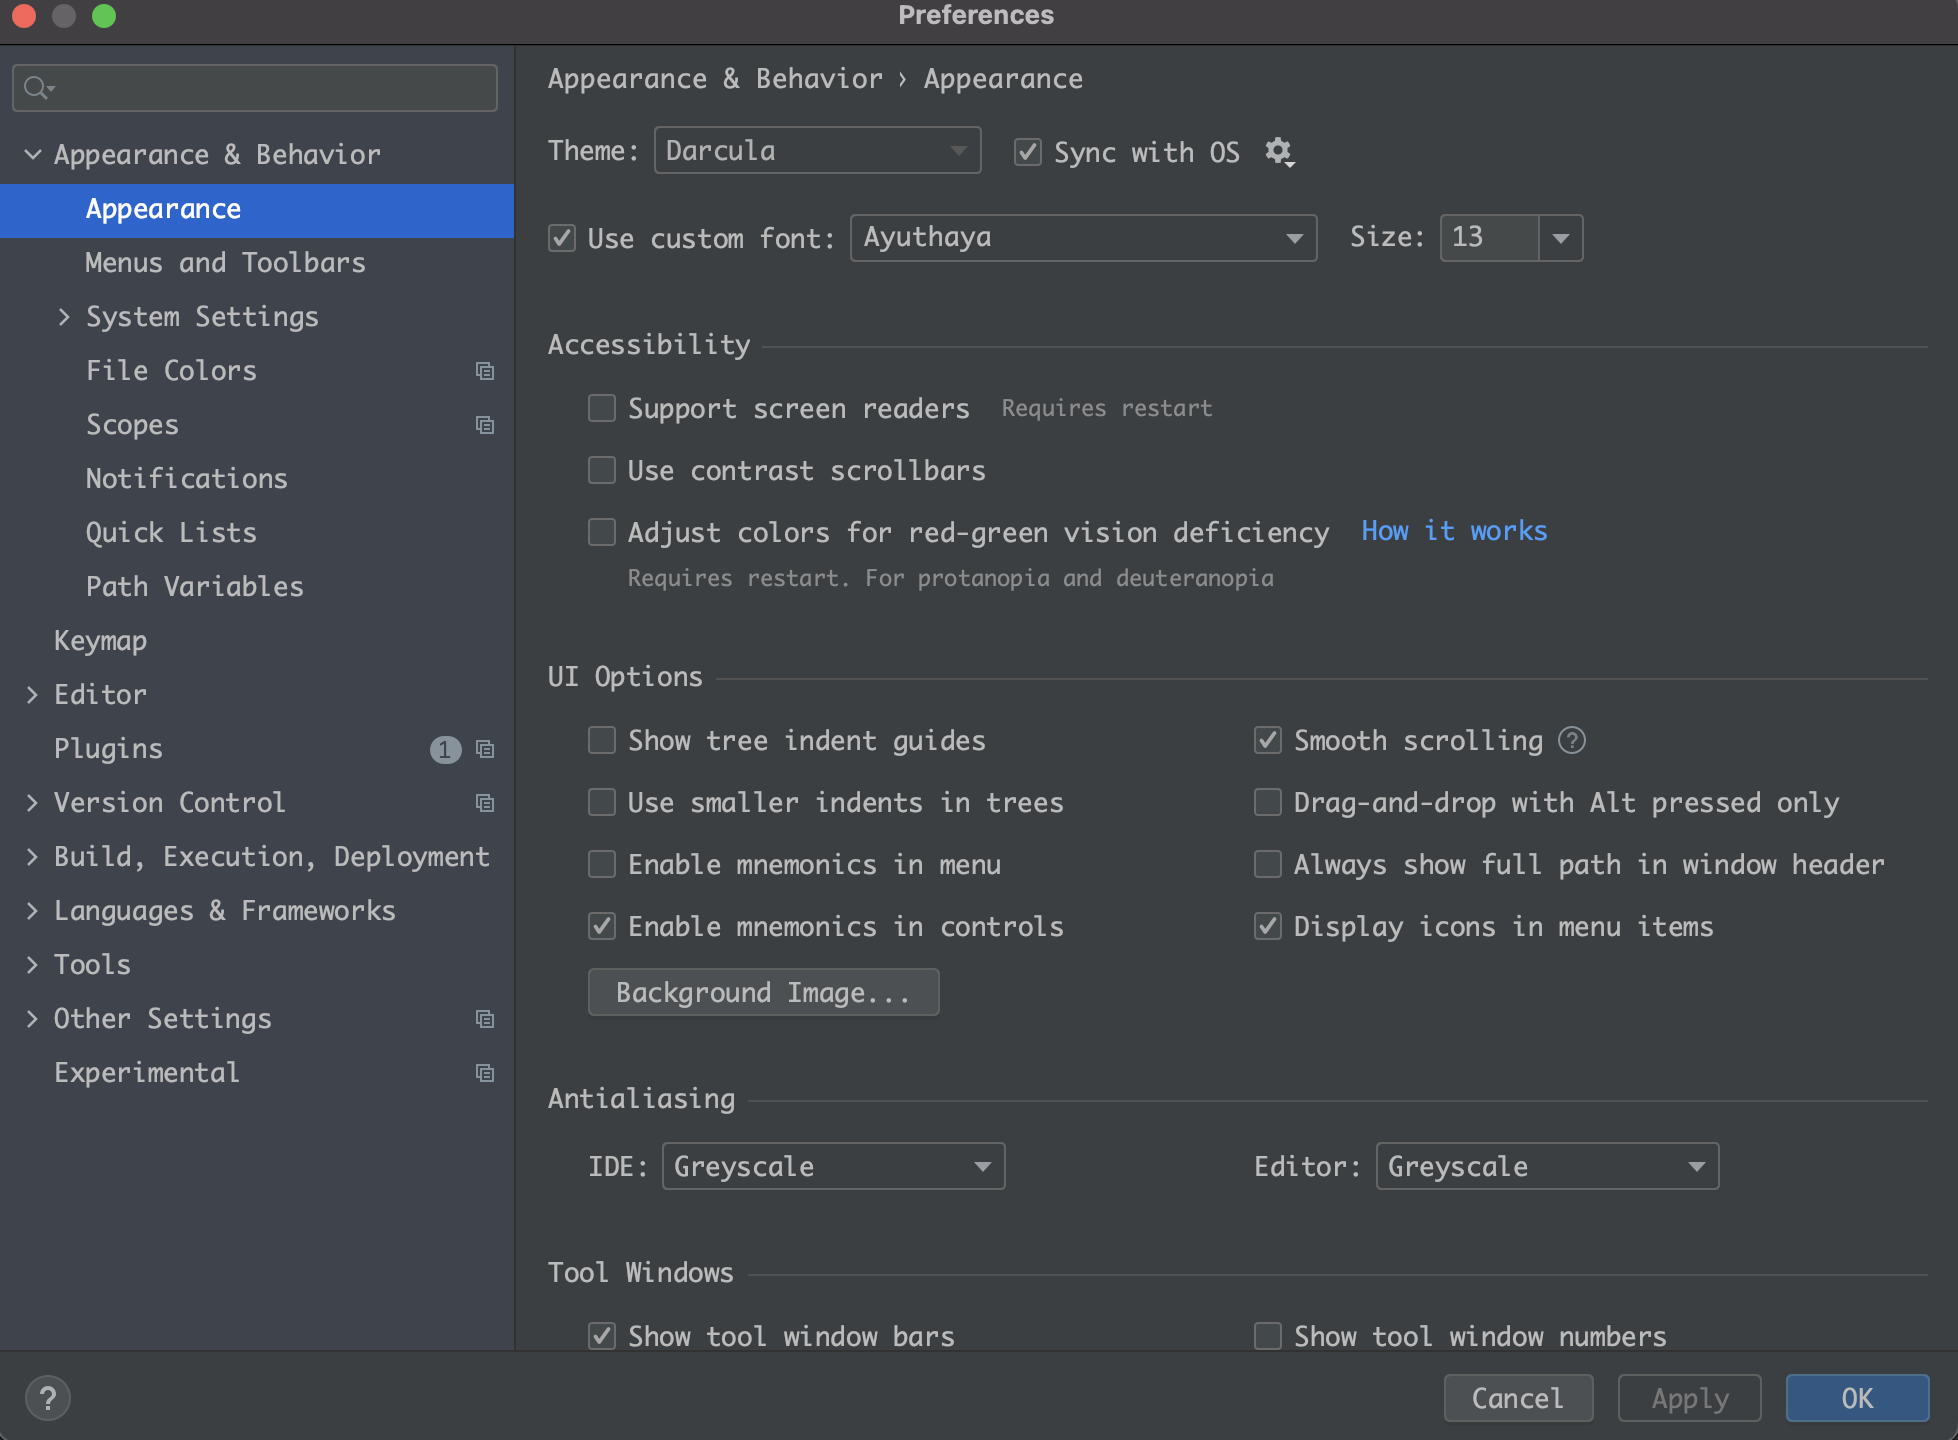Toggle Show tree indent guides

[x=601, y=740]
